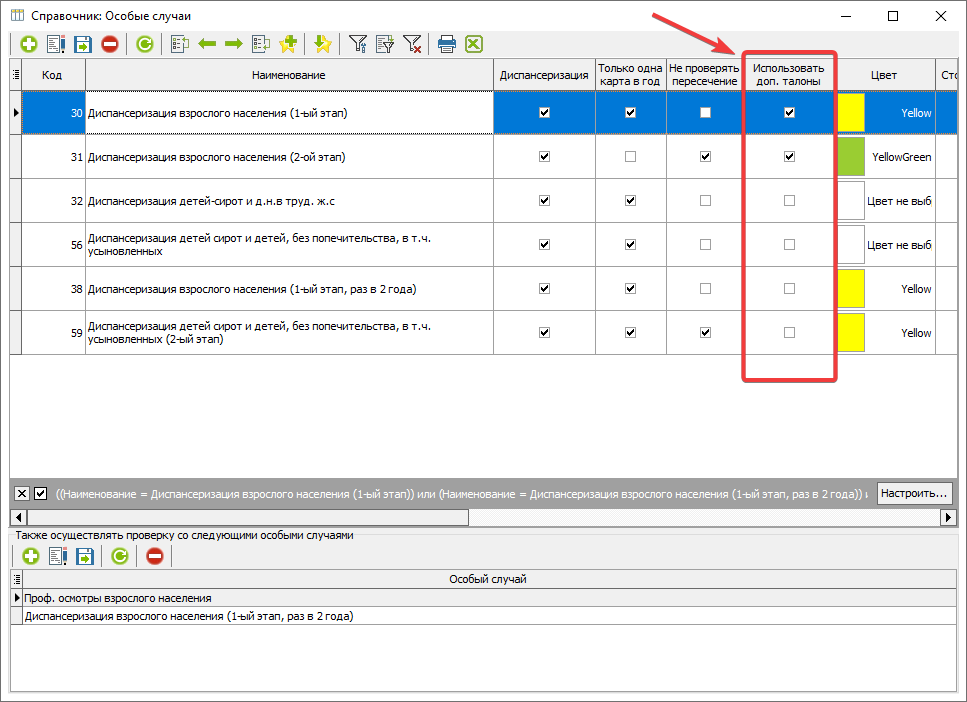Image resolution: width=967 pixels, height=702 pixels.
Task: Uncheck Не проверять пересечение for code 59
Action: (x=706, y=332)
